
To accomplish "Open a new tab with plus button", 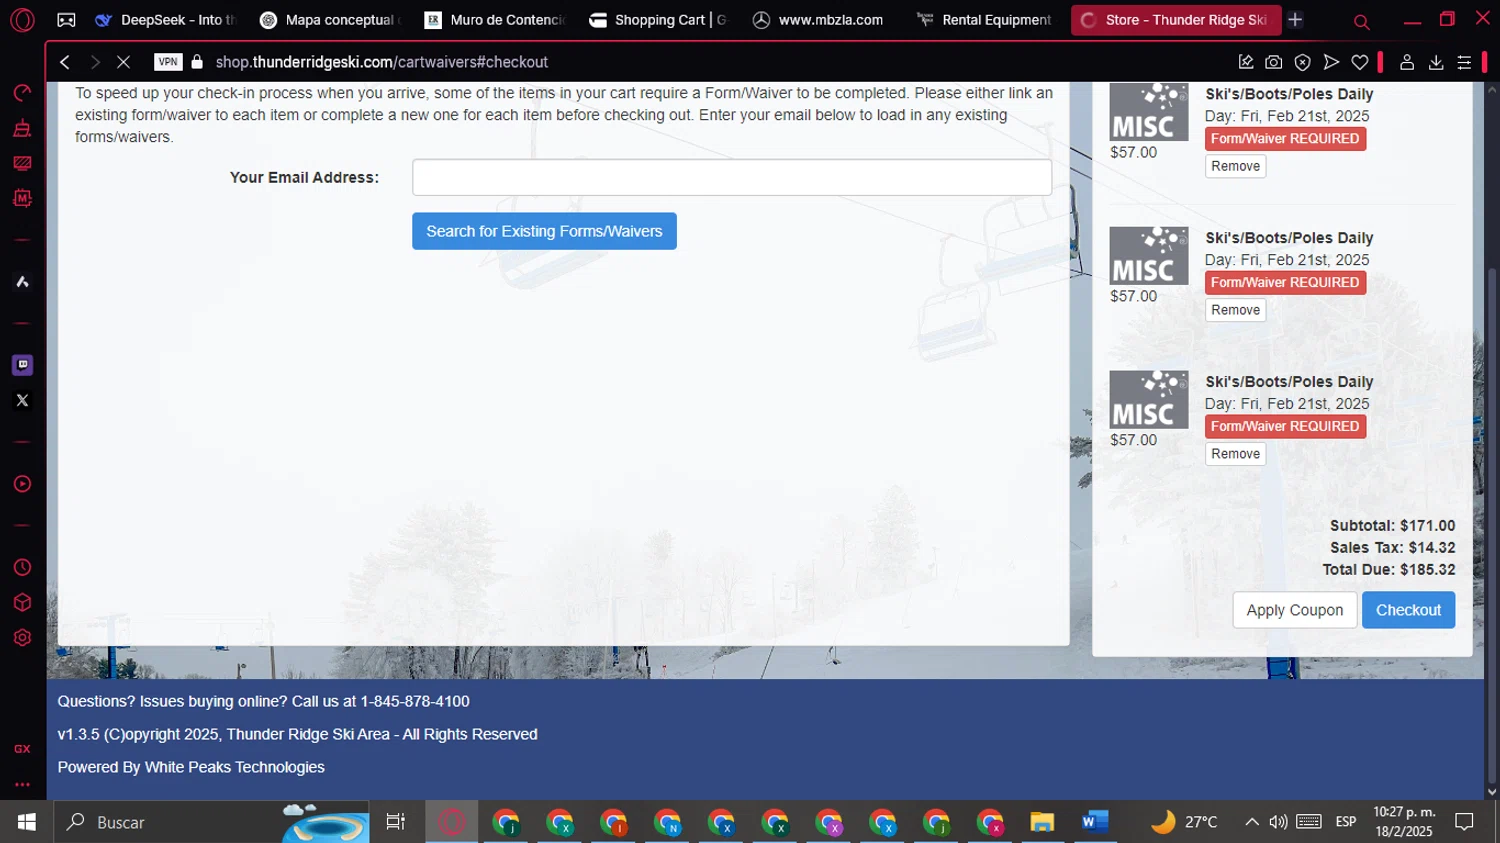I will (x=1295, y=19).
